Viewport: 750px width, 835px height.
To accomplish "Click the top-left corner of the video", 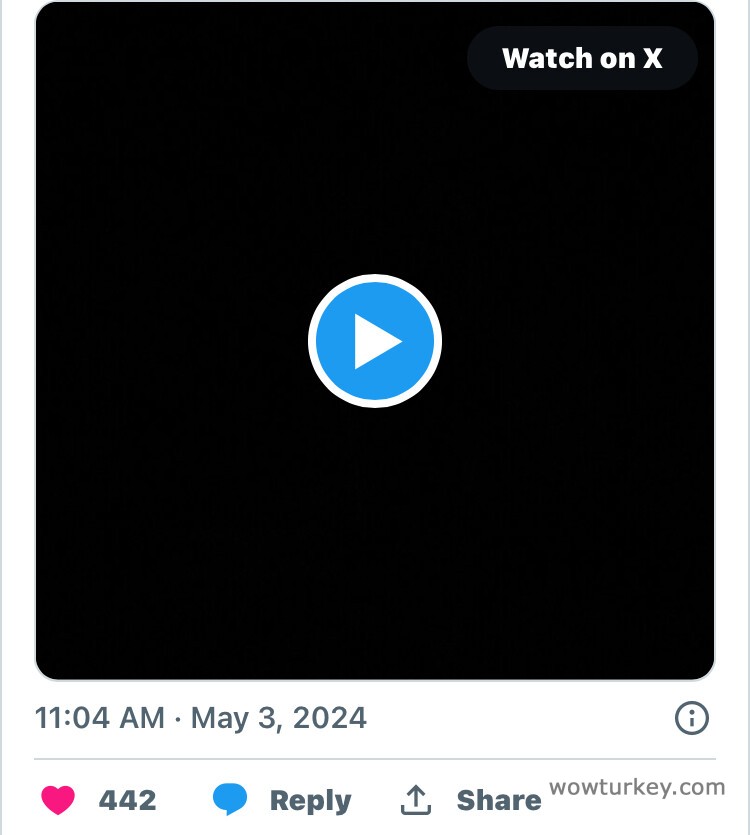I will tap(60, 25).
